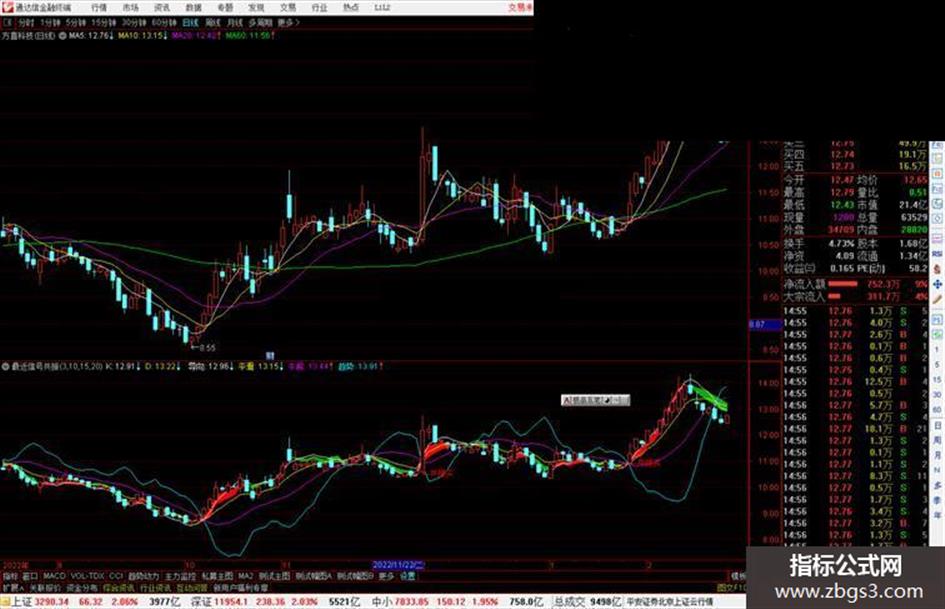Click the blue cross move icon in sidebar
The height and width of the screenshot is (609, 945).
[x=937, y=284]
